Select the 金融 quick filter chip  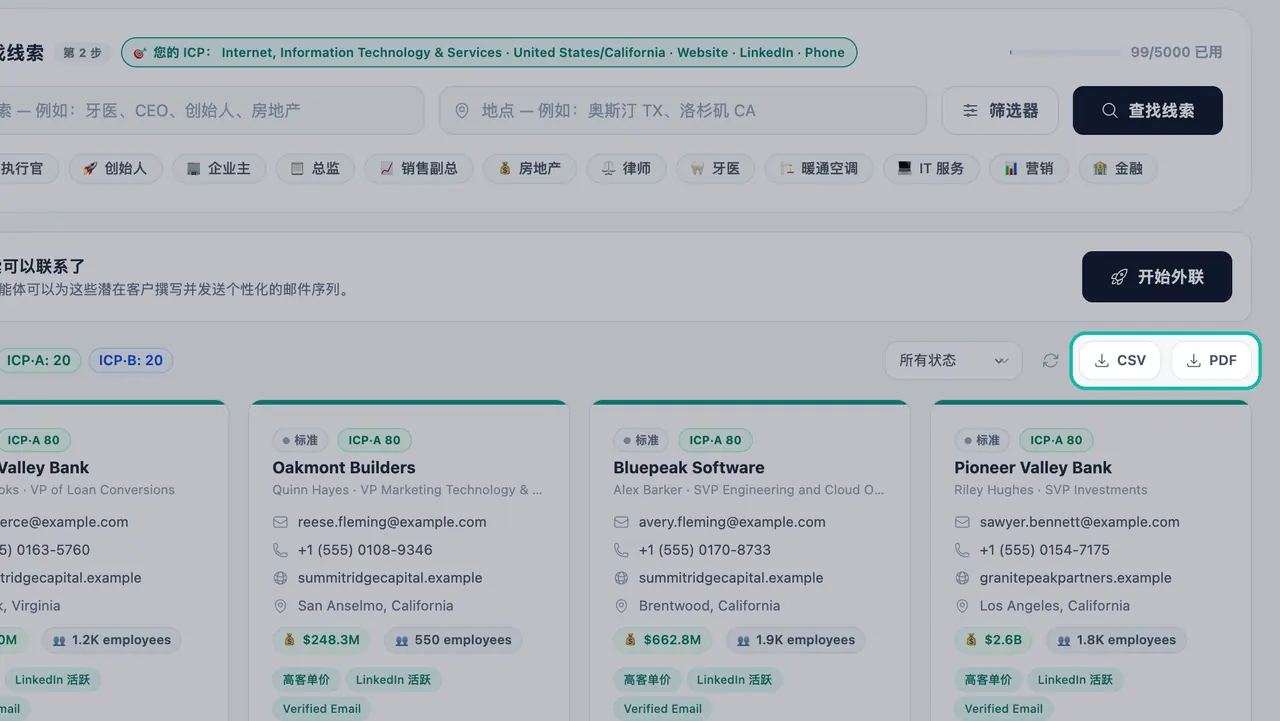[1118, 169]
